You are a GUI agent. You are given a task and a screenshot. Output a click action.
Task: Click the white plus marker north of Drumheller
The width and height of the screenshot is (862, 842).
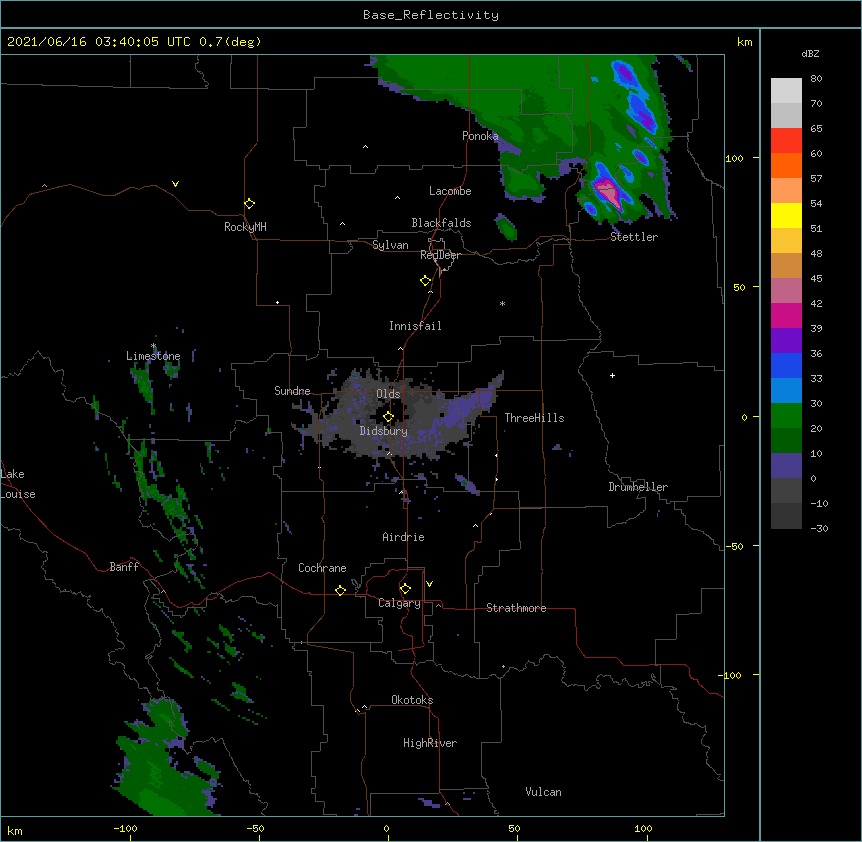(612, 375)
